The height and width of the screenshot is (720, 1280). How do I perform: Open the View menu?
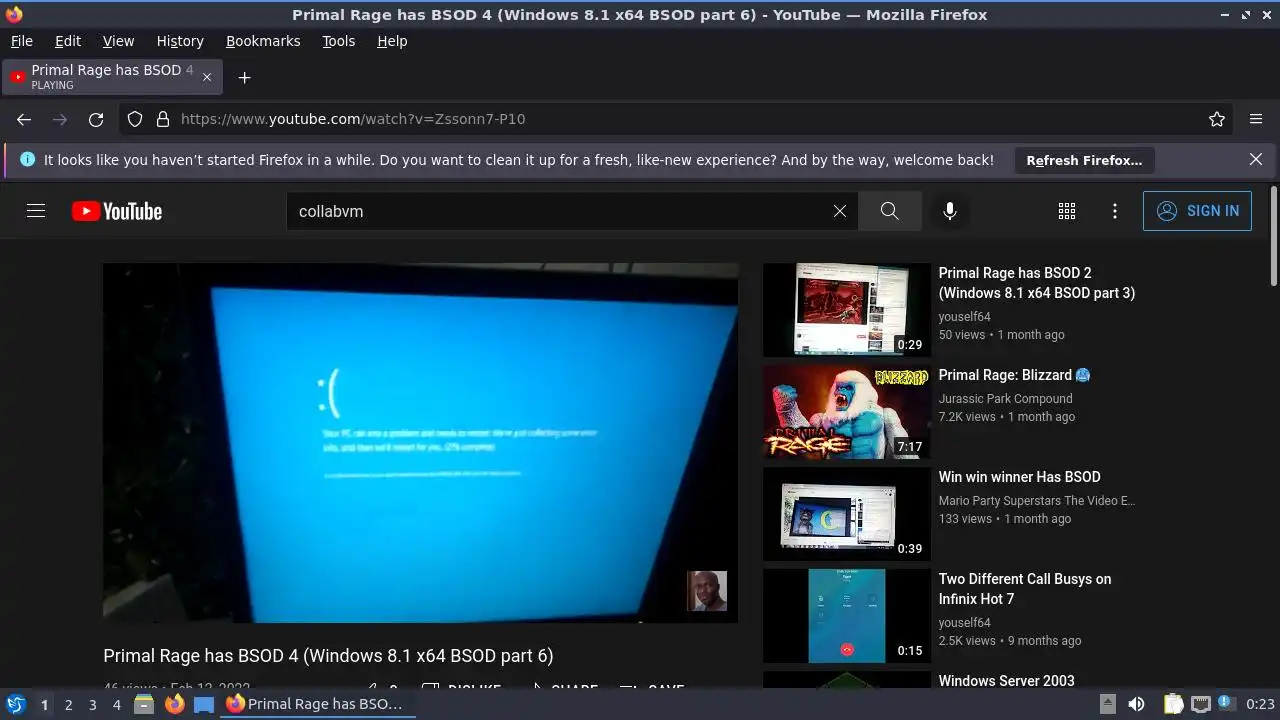pos(118,41)
